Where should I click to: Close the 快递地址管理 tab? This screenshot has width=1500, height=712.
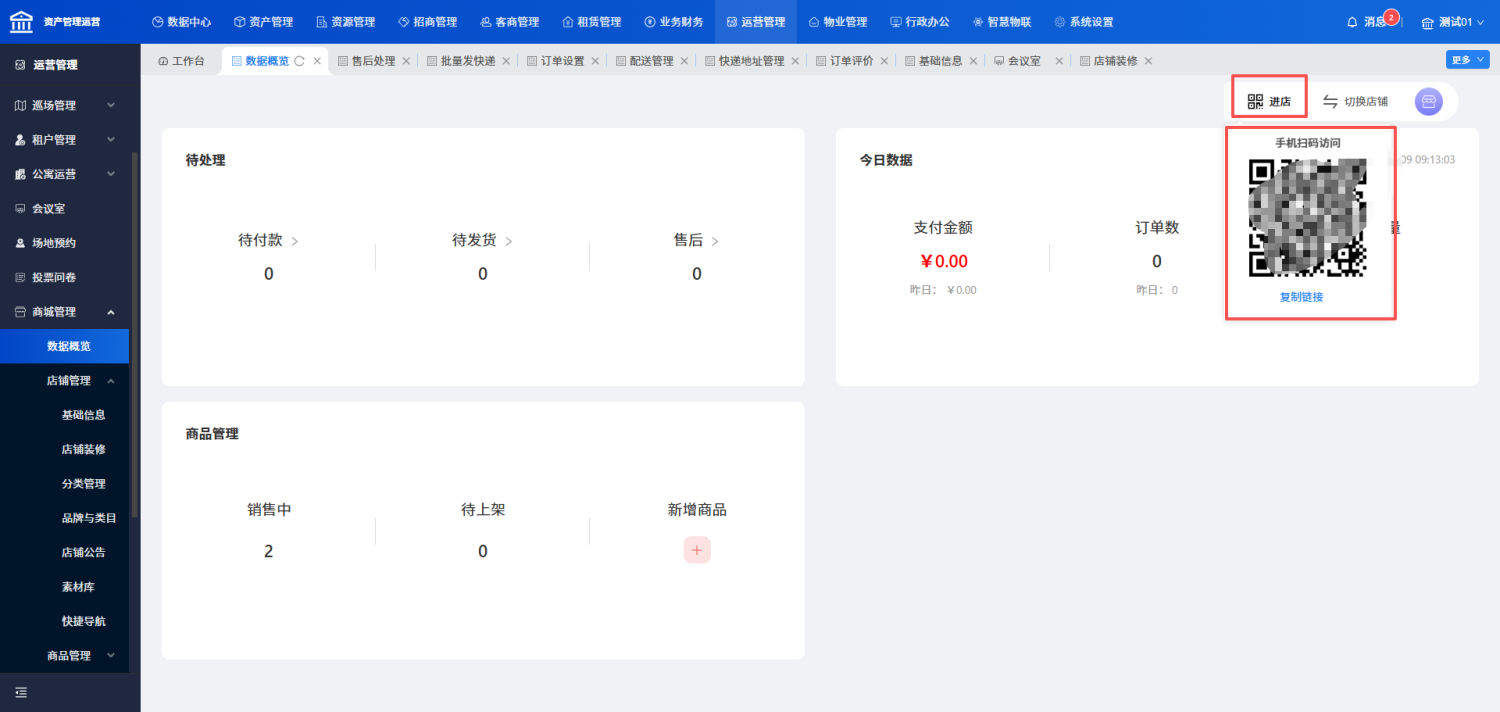795,61
